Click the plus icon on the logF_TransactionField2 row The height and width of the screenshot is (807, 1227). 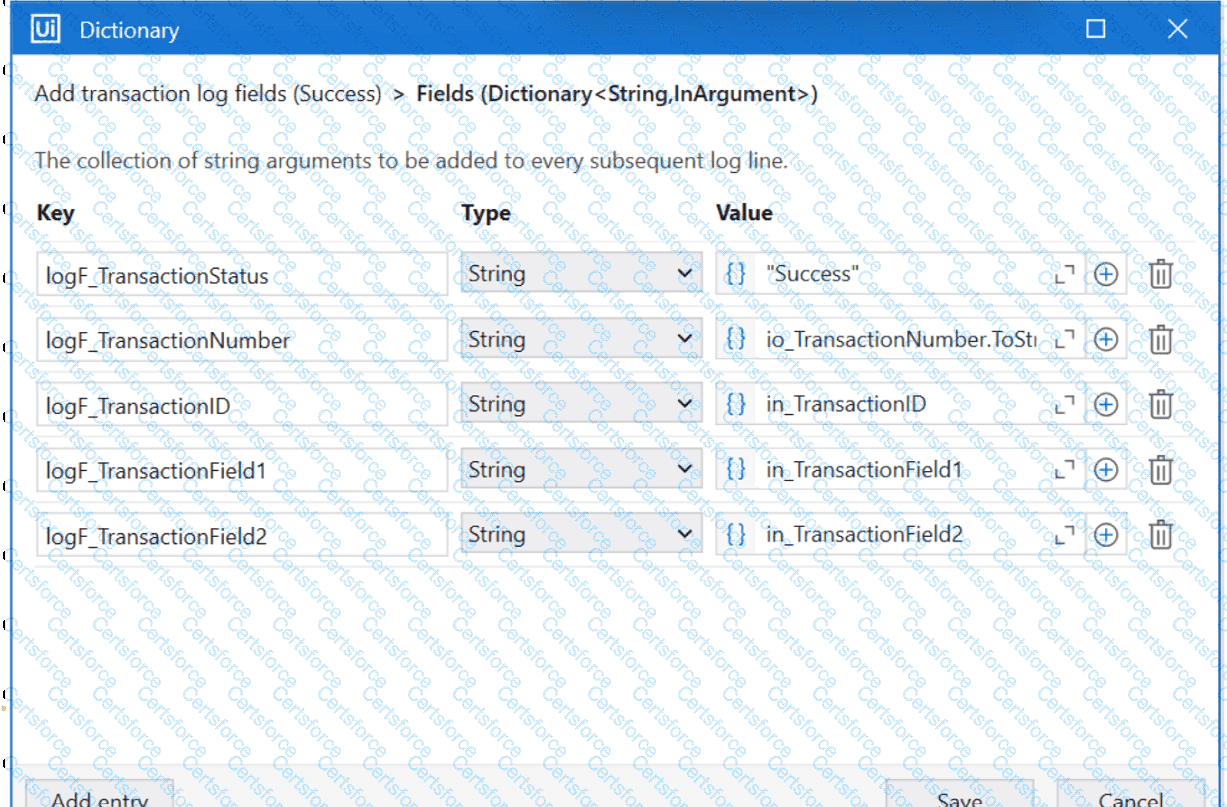1106,534
